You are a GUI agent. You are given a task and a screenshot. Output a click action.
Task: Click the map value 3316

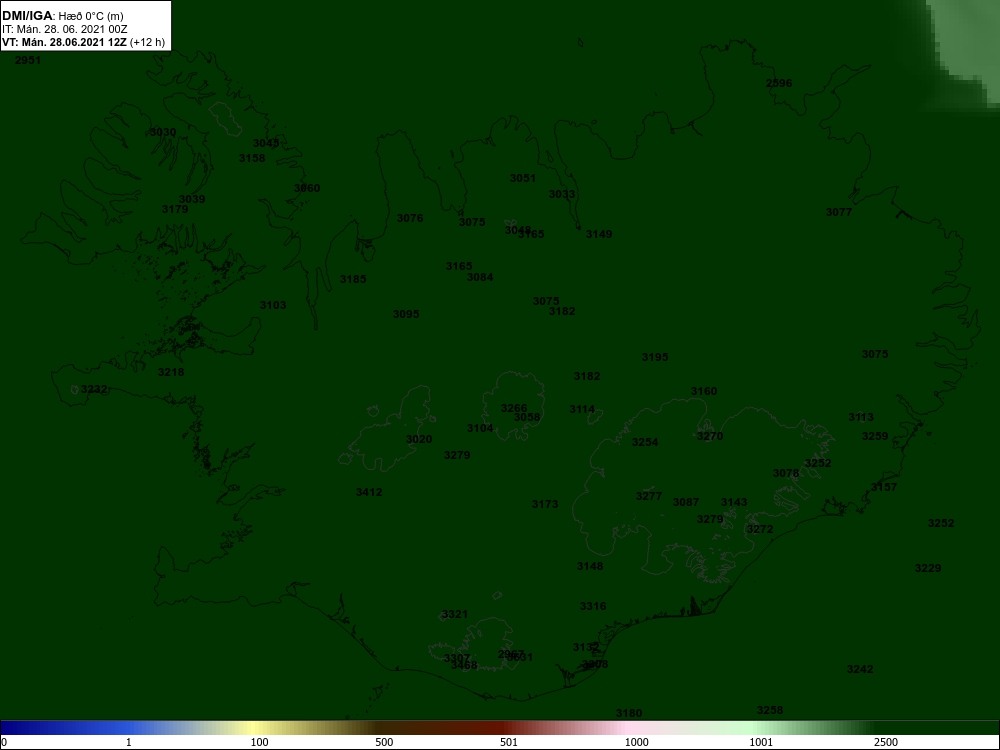coord(593,607)
